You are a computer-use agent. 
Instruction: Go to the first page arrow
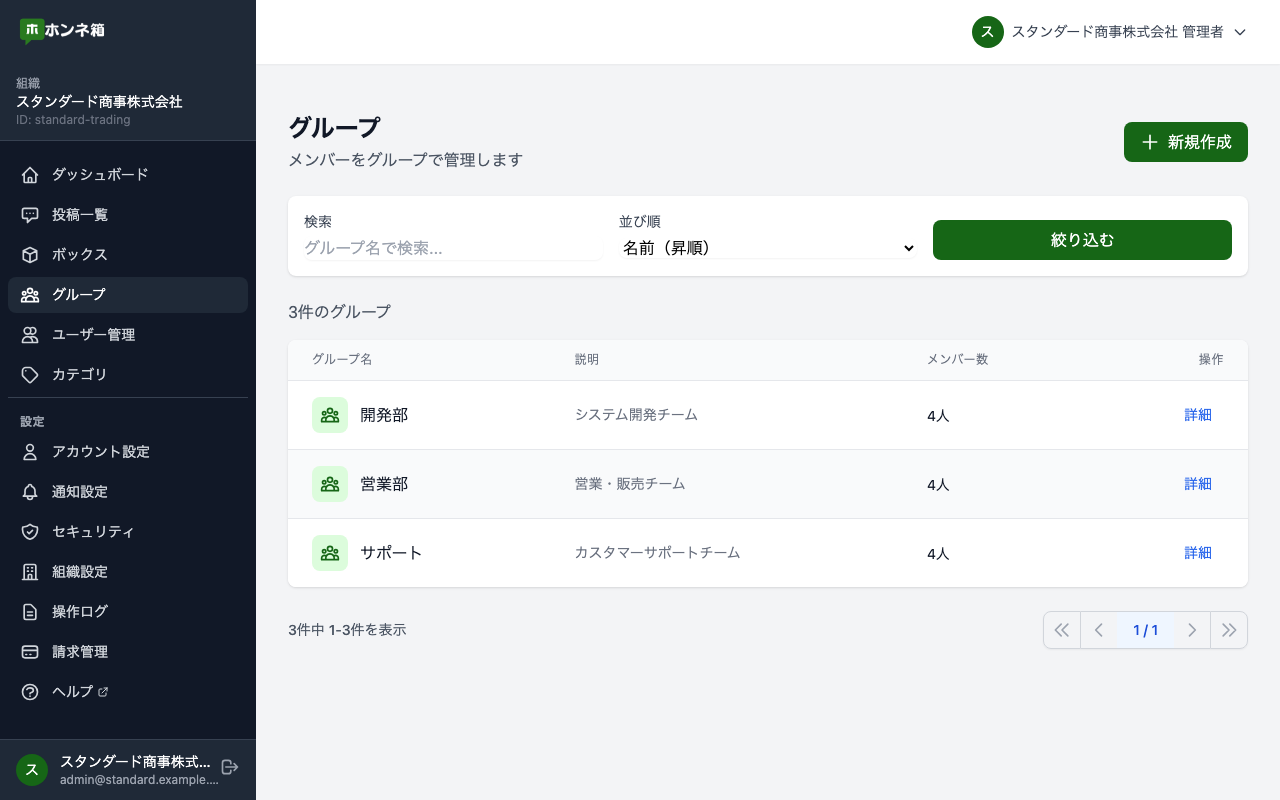(1062, 630)
